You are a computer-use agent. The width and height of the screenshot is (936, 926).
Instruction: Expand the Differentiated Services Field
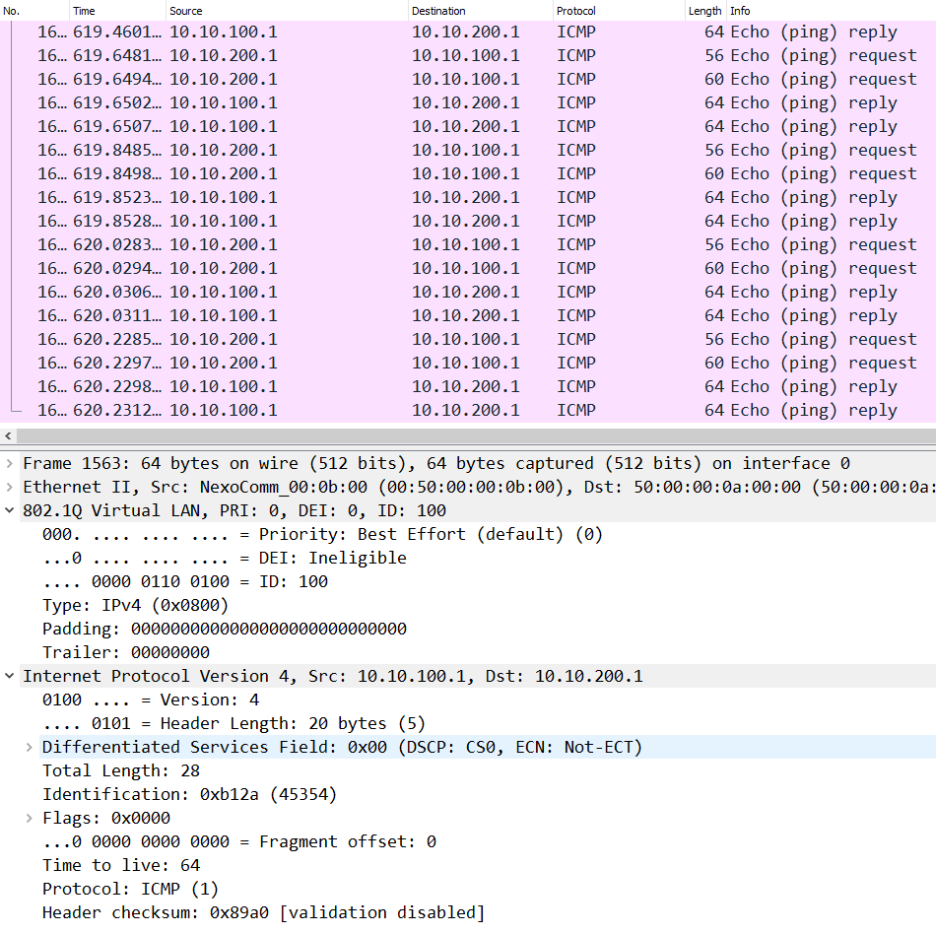click(30, 748)
